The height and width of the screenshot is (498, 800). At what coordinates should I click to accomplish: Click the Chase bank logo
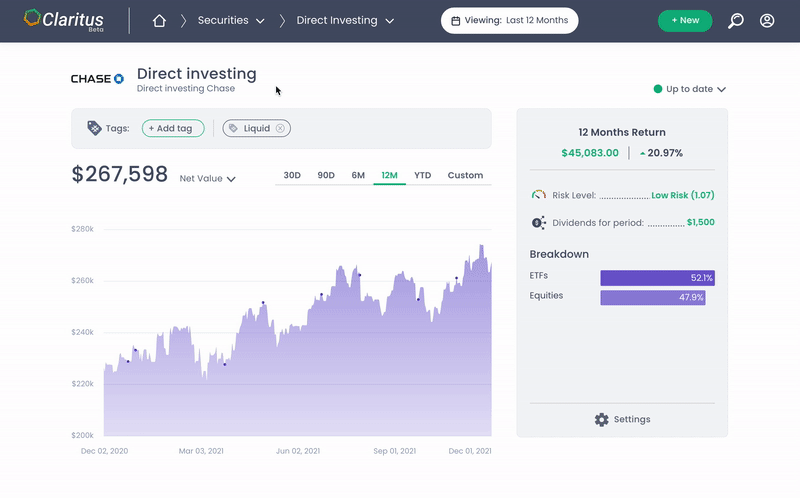click(97, 78)
